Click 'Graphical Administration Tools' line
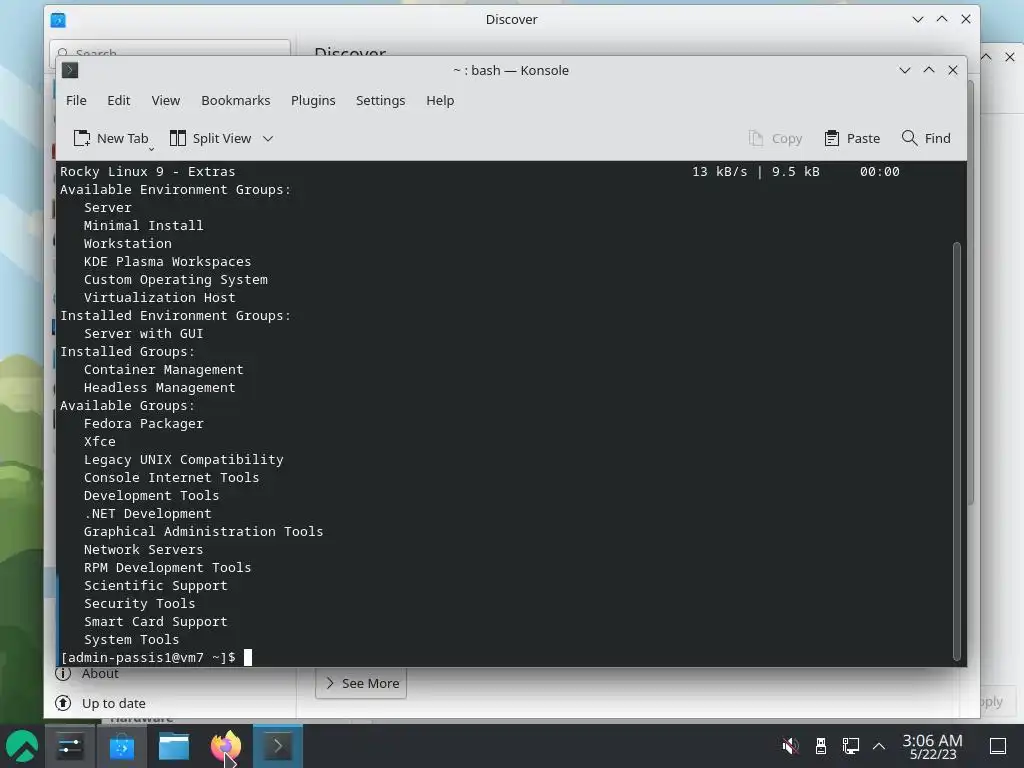 point(204,532)
